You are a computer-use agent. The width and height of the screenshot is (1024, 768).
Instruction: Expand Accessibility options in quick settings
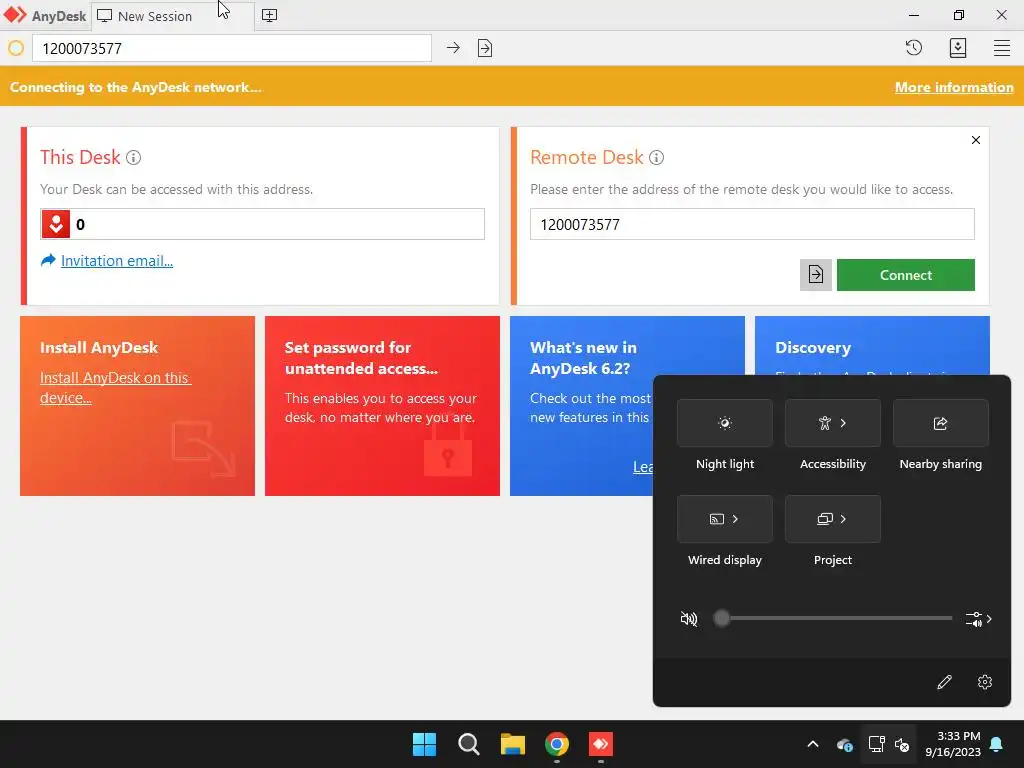[833, 423]
